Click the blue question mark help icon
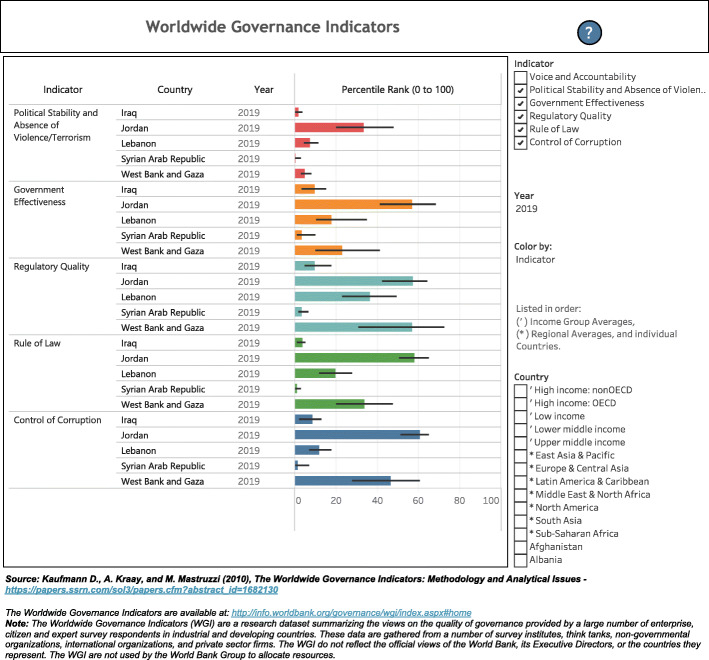Viewport: 709px width, 660px height. pyautogui.click(x=590, y=33)
